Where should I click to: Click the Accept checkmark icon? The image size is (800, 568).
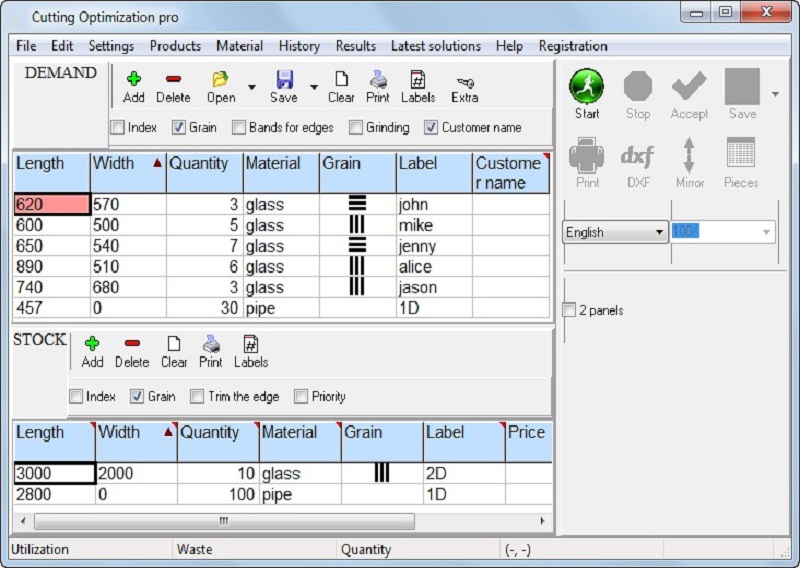[689, 86]
